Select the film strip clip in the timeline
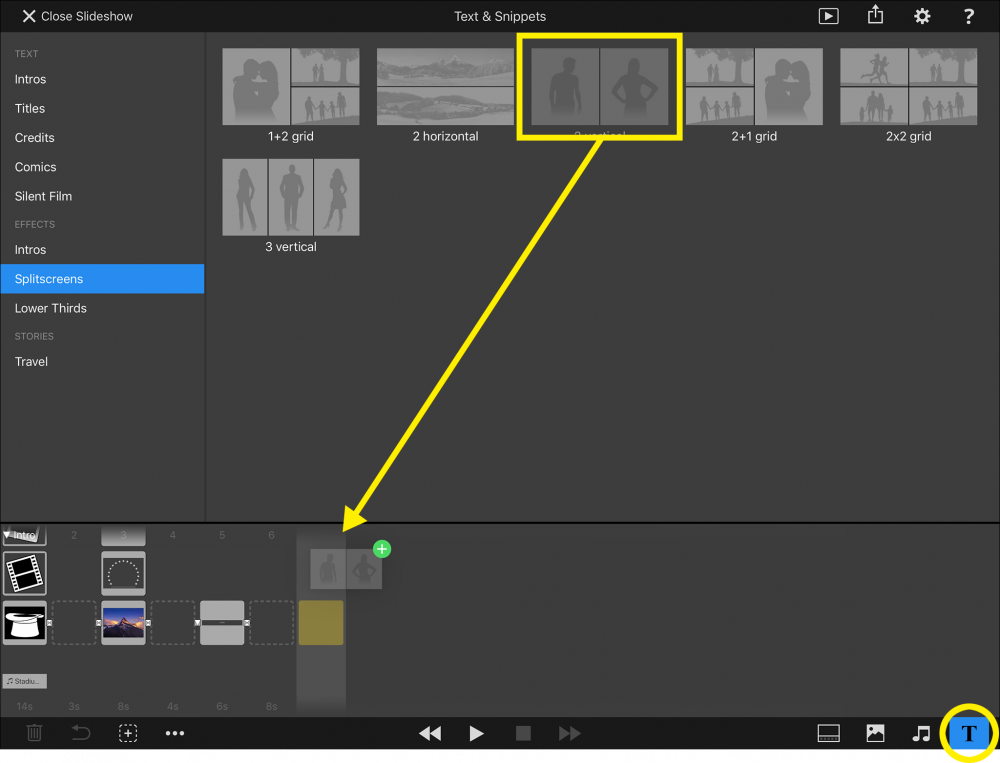Screen dimensions: 1000x763 [x=25, y=573]
